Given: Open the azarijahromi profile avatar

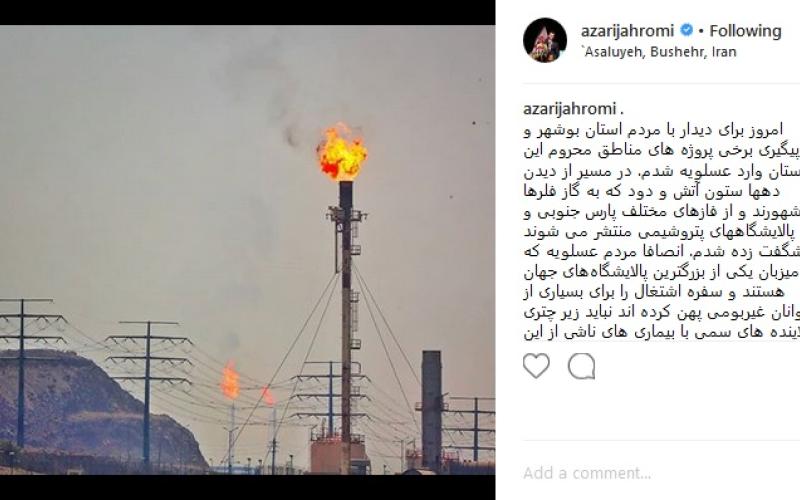Looking at the screenshot, I should click(x=545, y=40).
